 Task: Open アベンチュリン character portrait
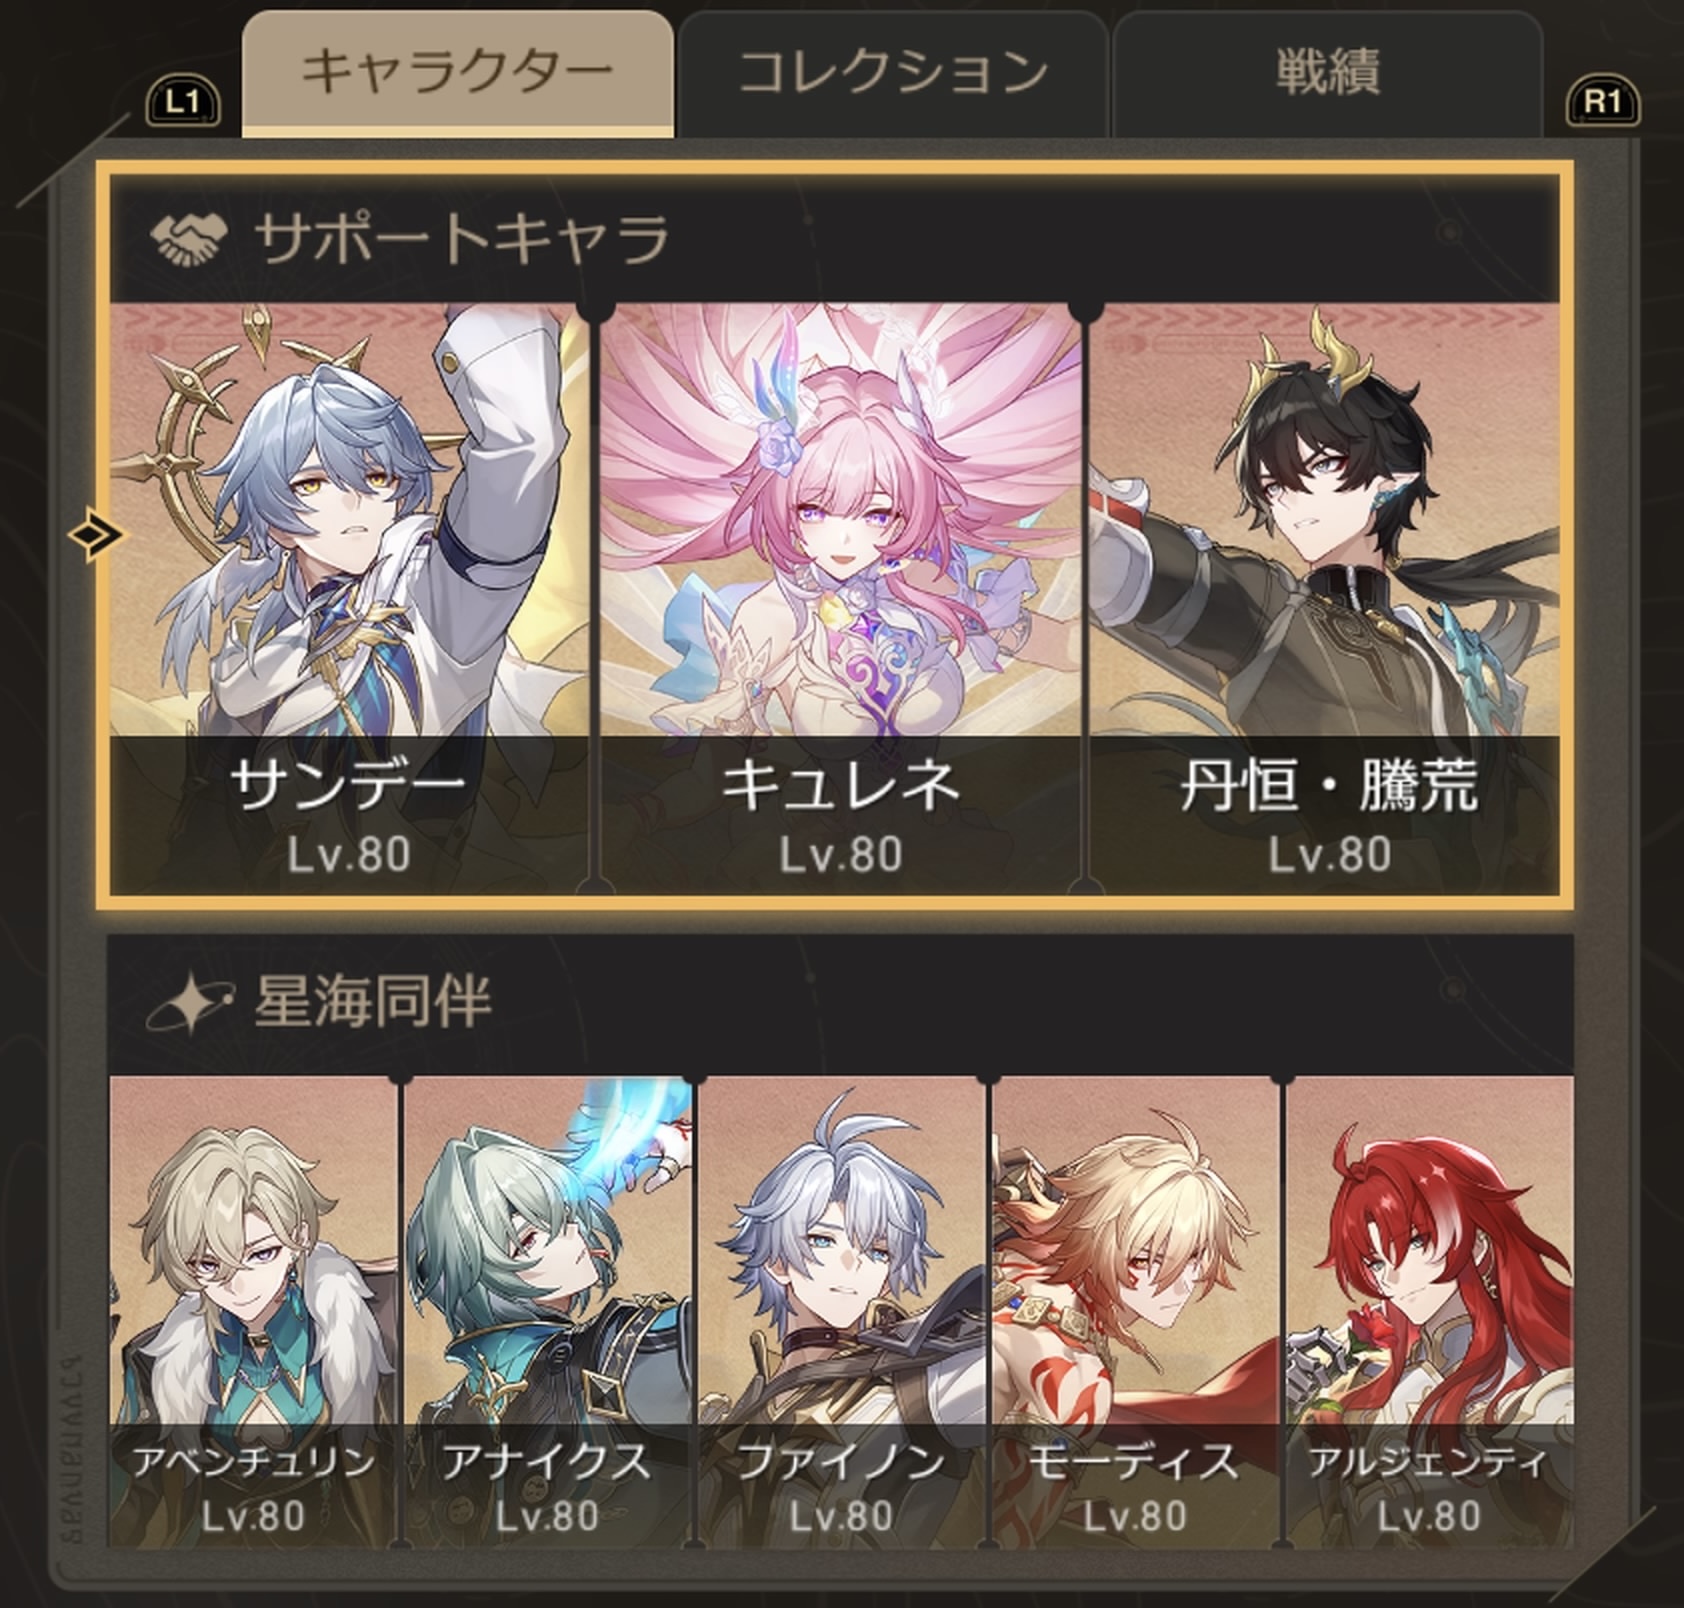(x=254, y=1311)
